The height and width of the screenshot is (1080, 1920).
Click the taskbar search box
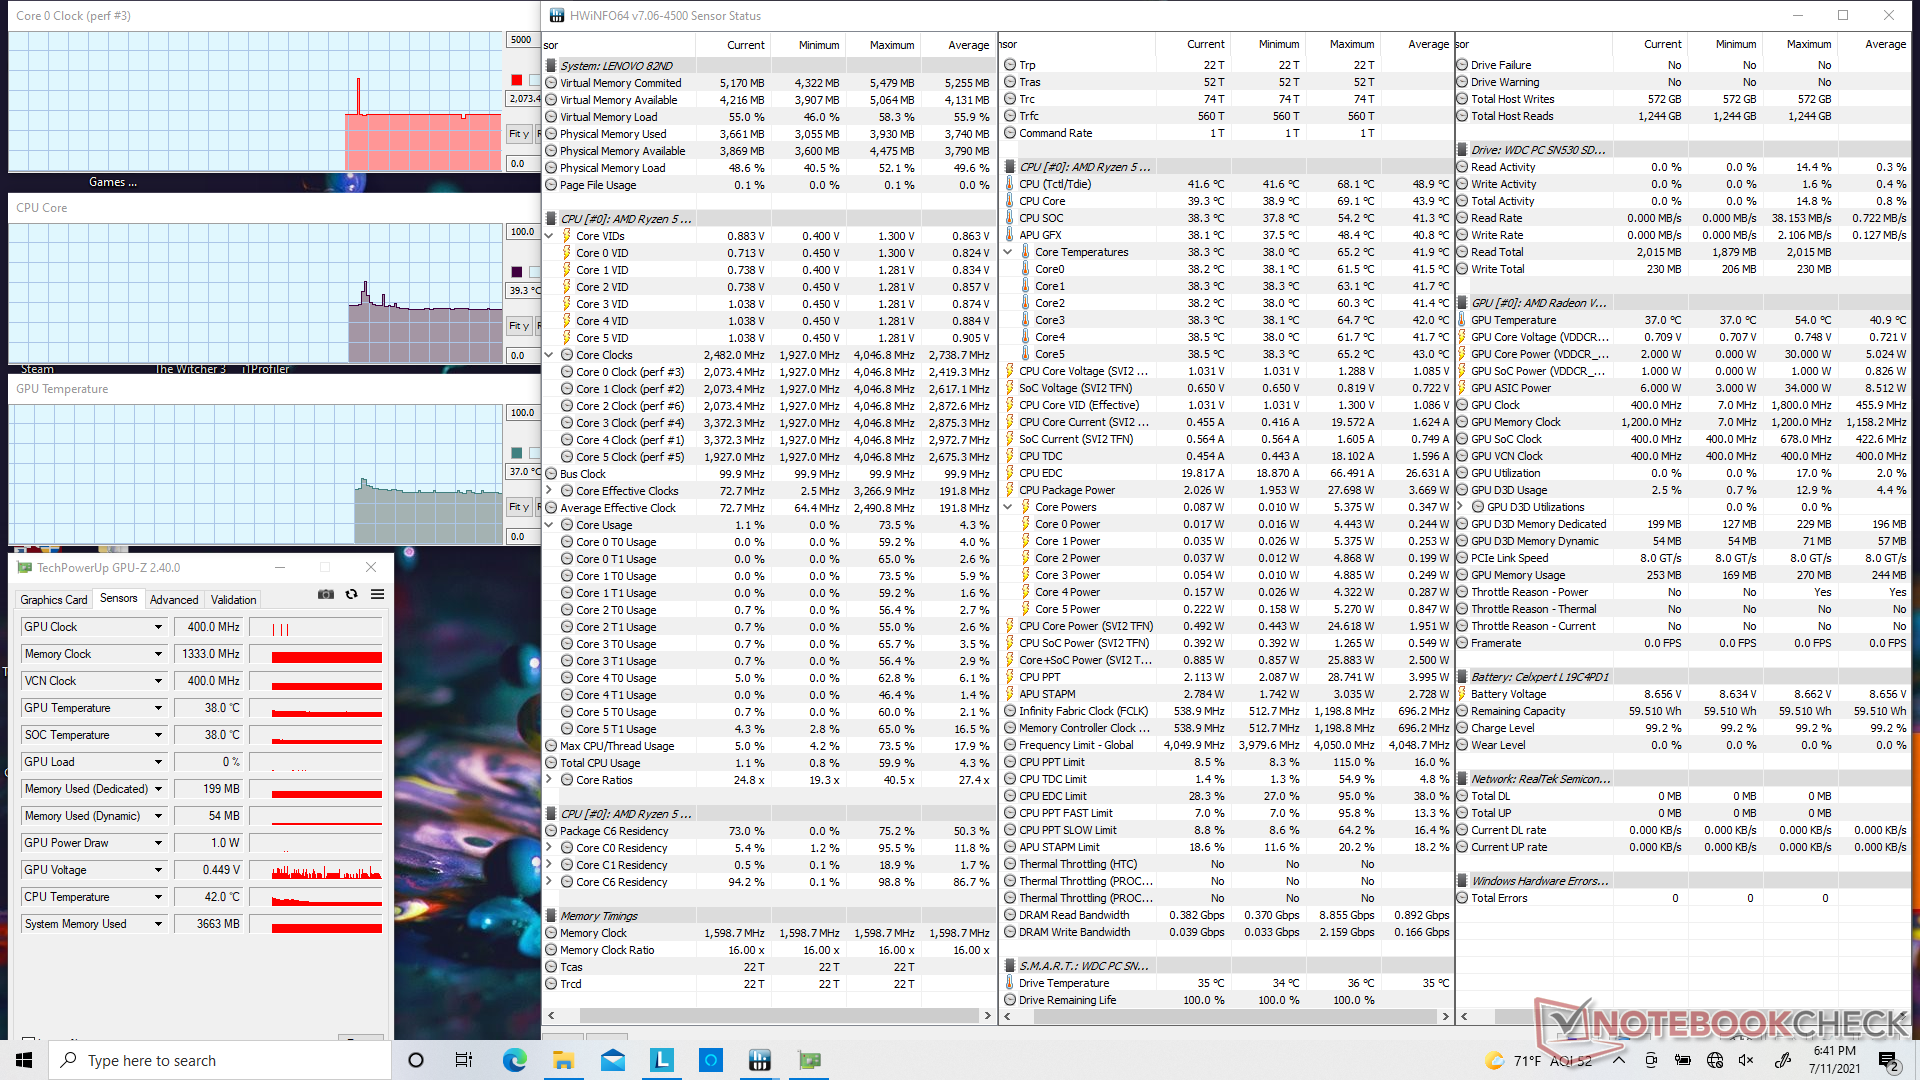220,1060
